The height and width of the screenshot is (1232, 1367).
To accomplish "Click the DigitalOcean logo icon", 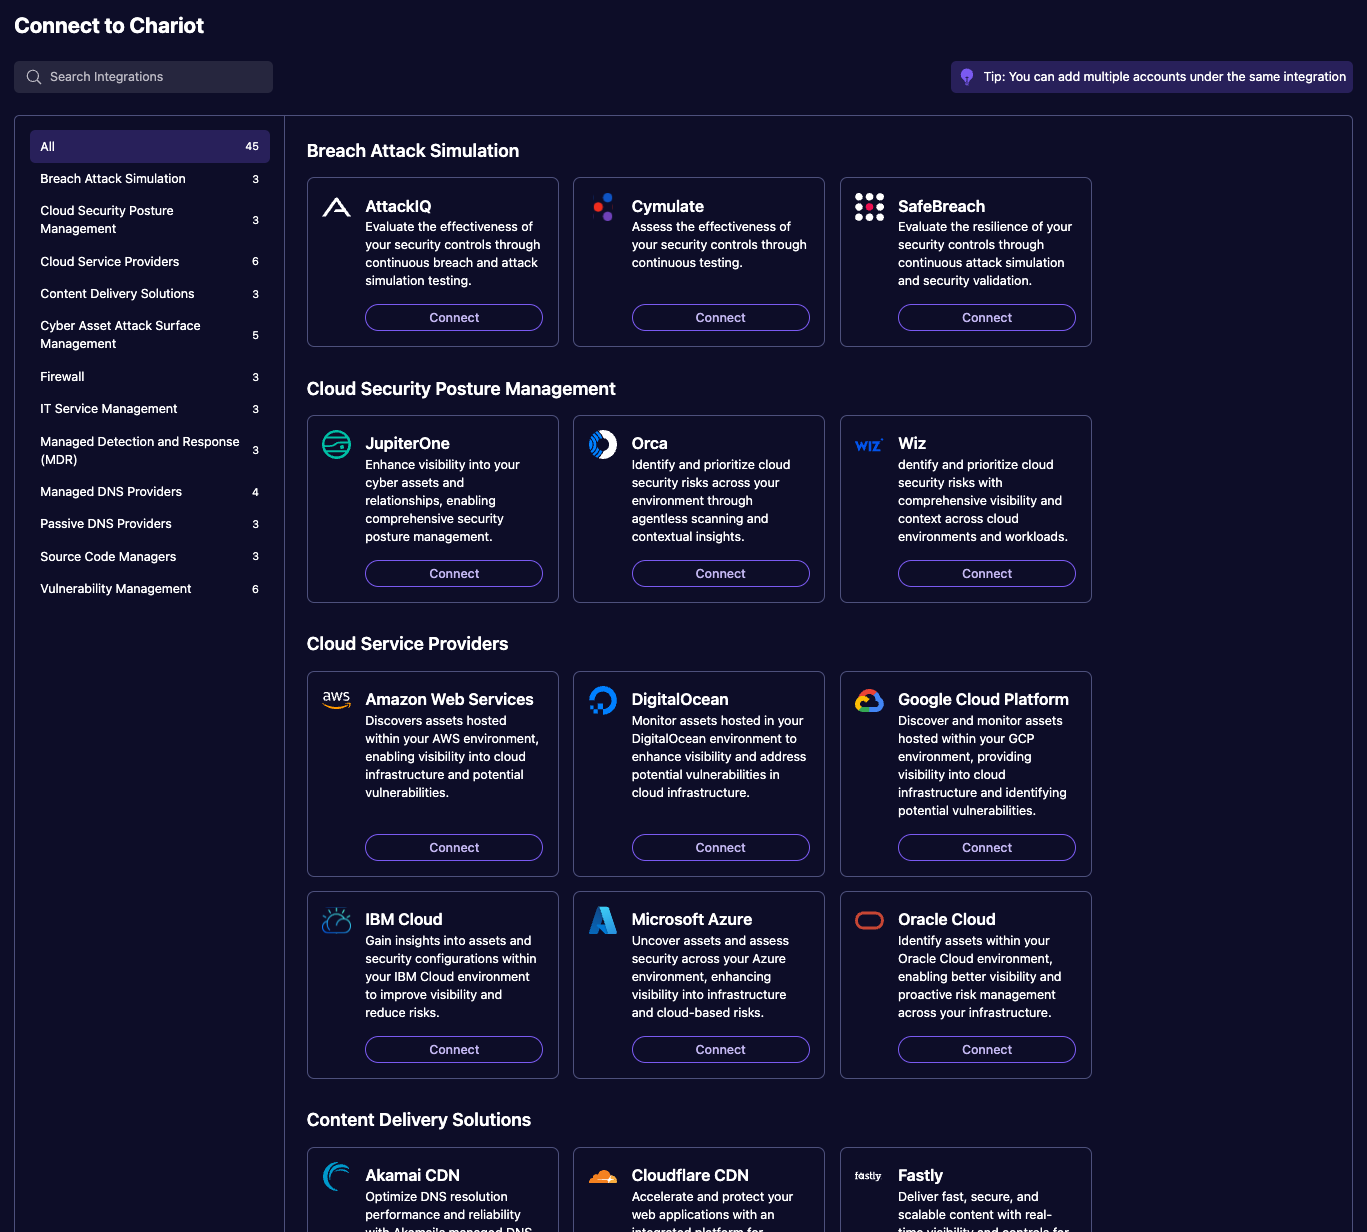I will tap(603, 700).
